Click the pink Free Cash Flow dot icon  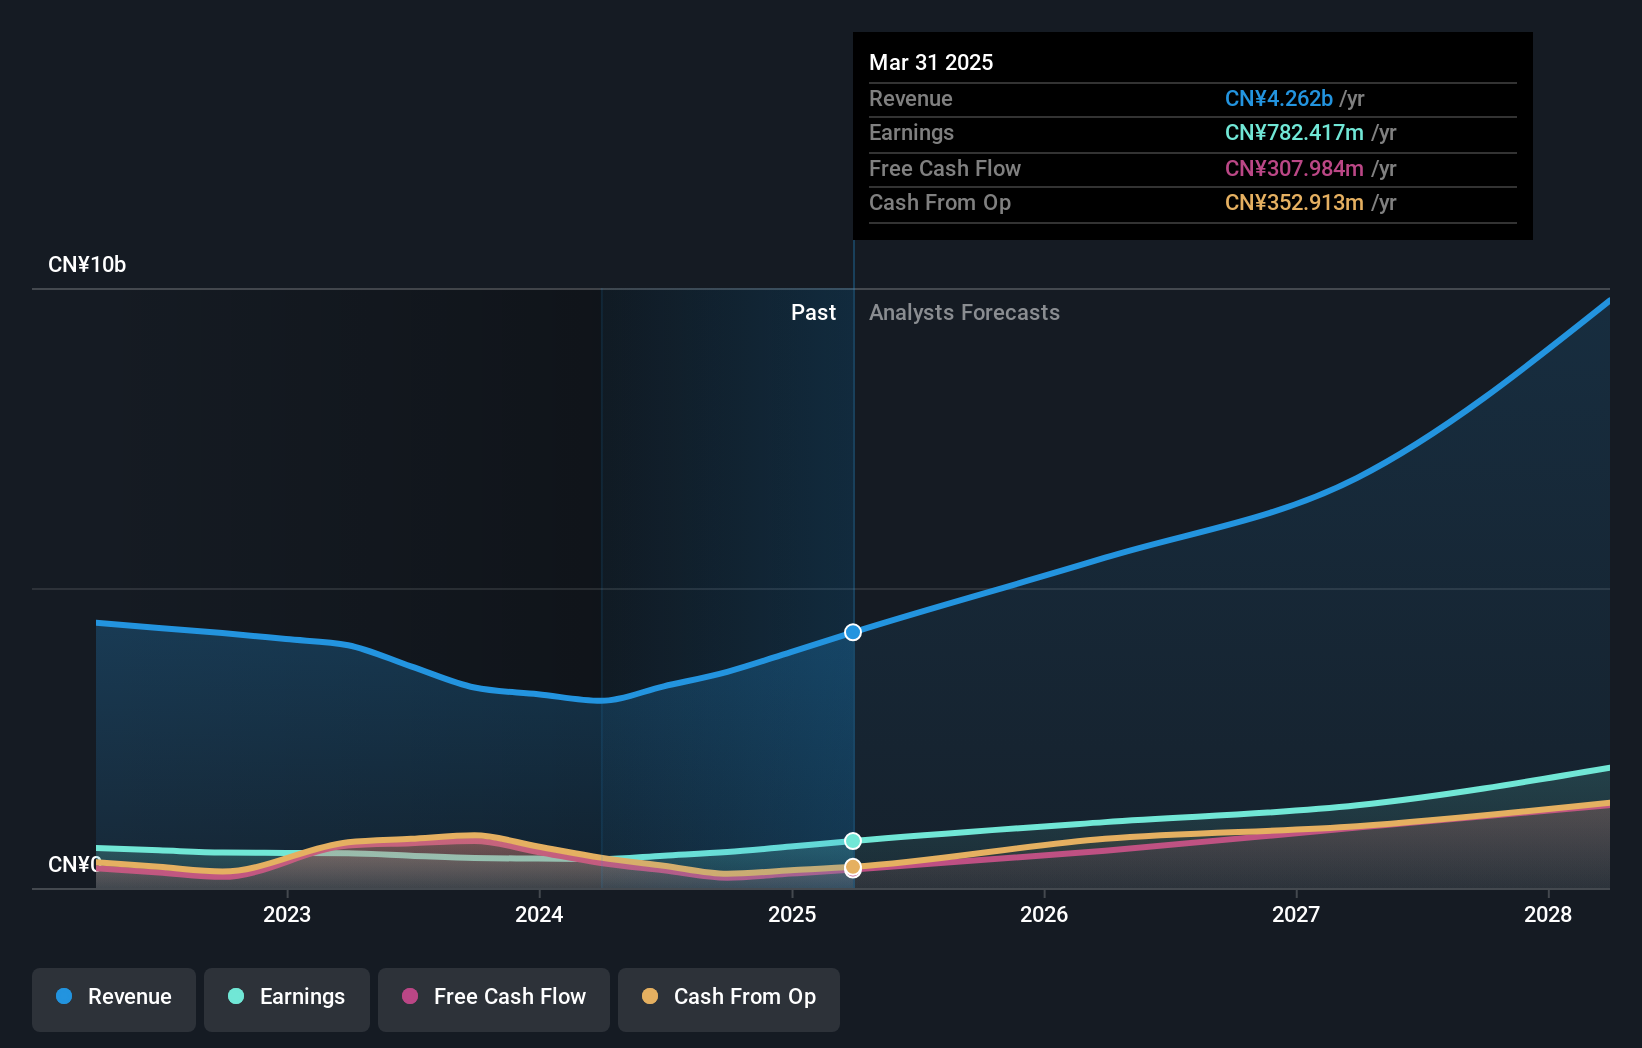(410, 998)
